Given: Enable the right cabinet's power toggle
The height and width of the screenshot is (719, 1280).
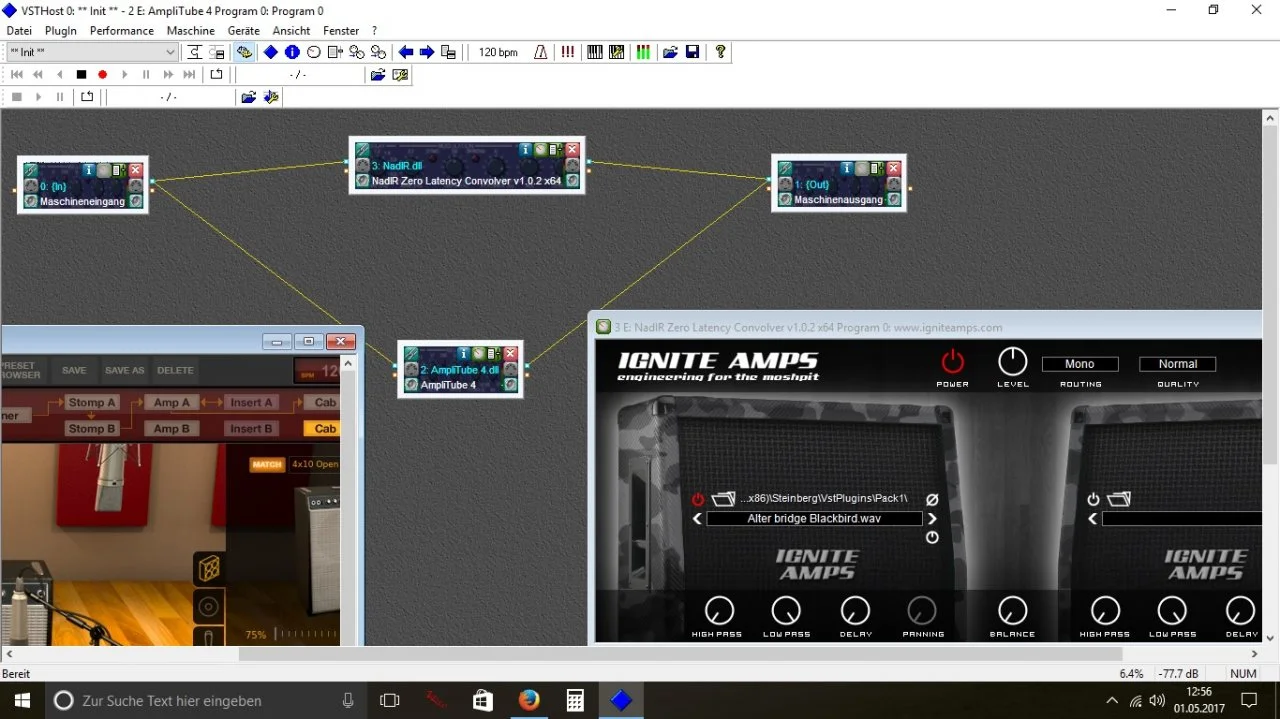Looking at the screenshot, I should pyautogui.click(x=1093, y=499).
